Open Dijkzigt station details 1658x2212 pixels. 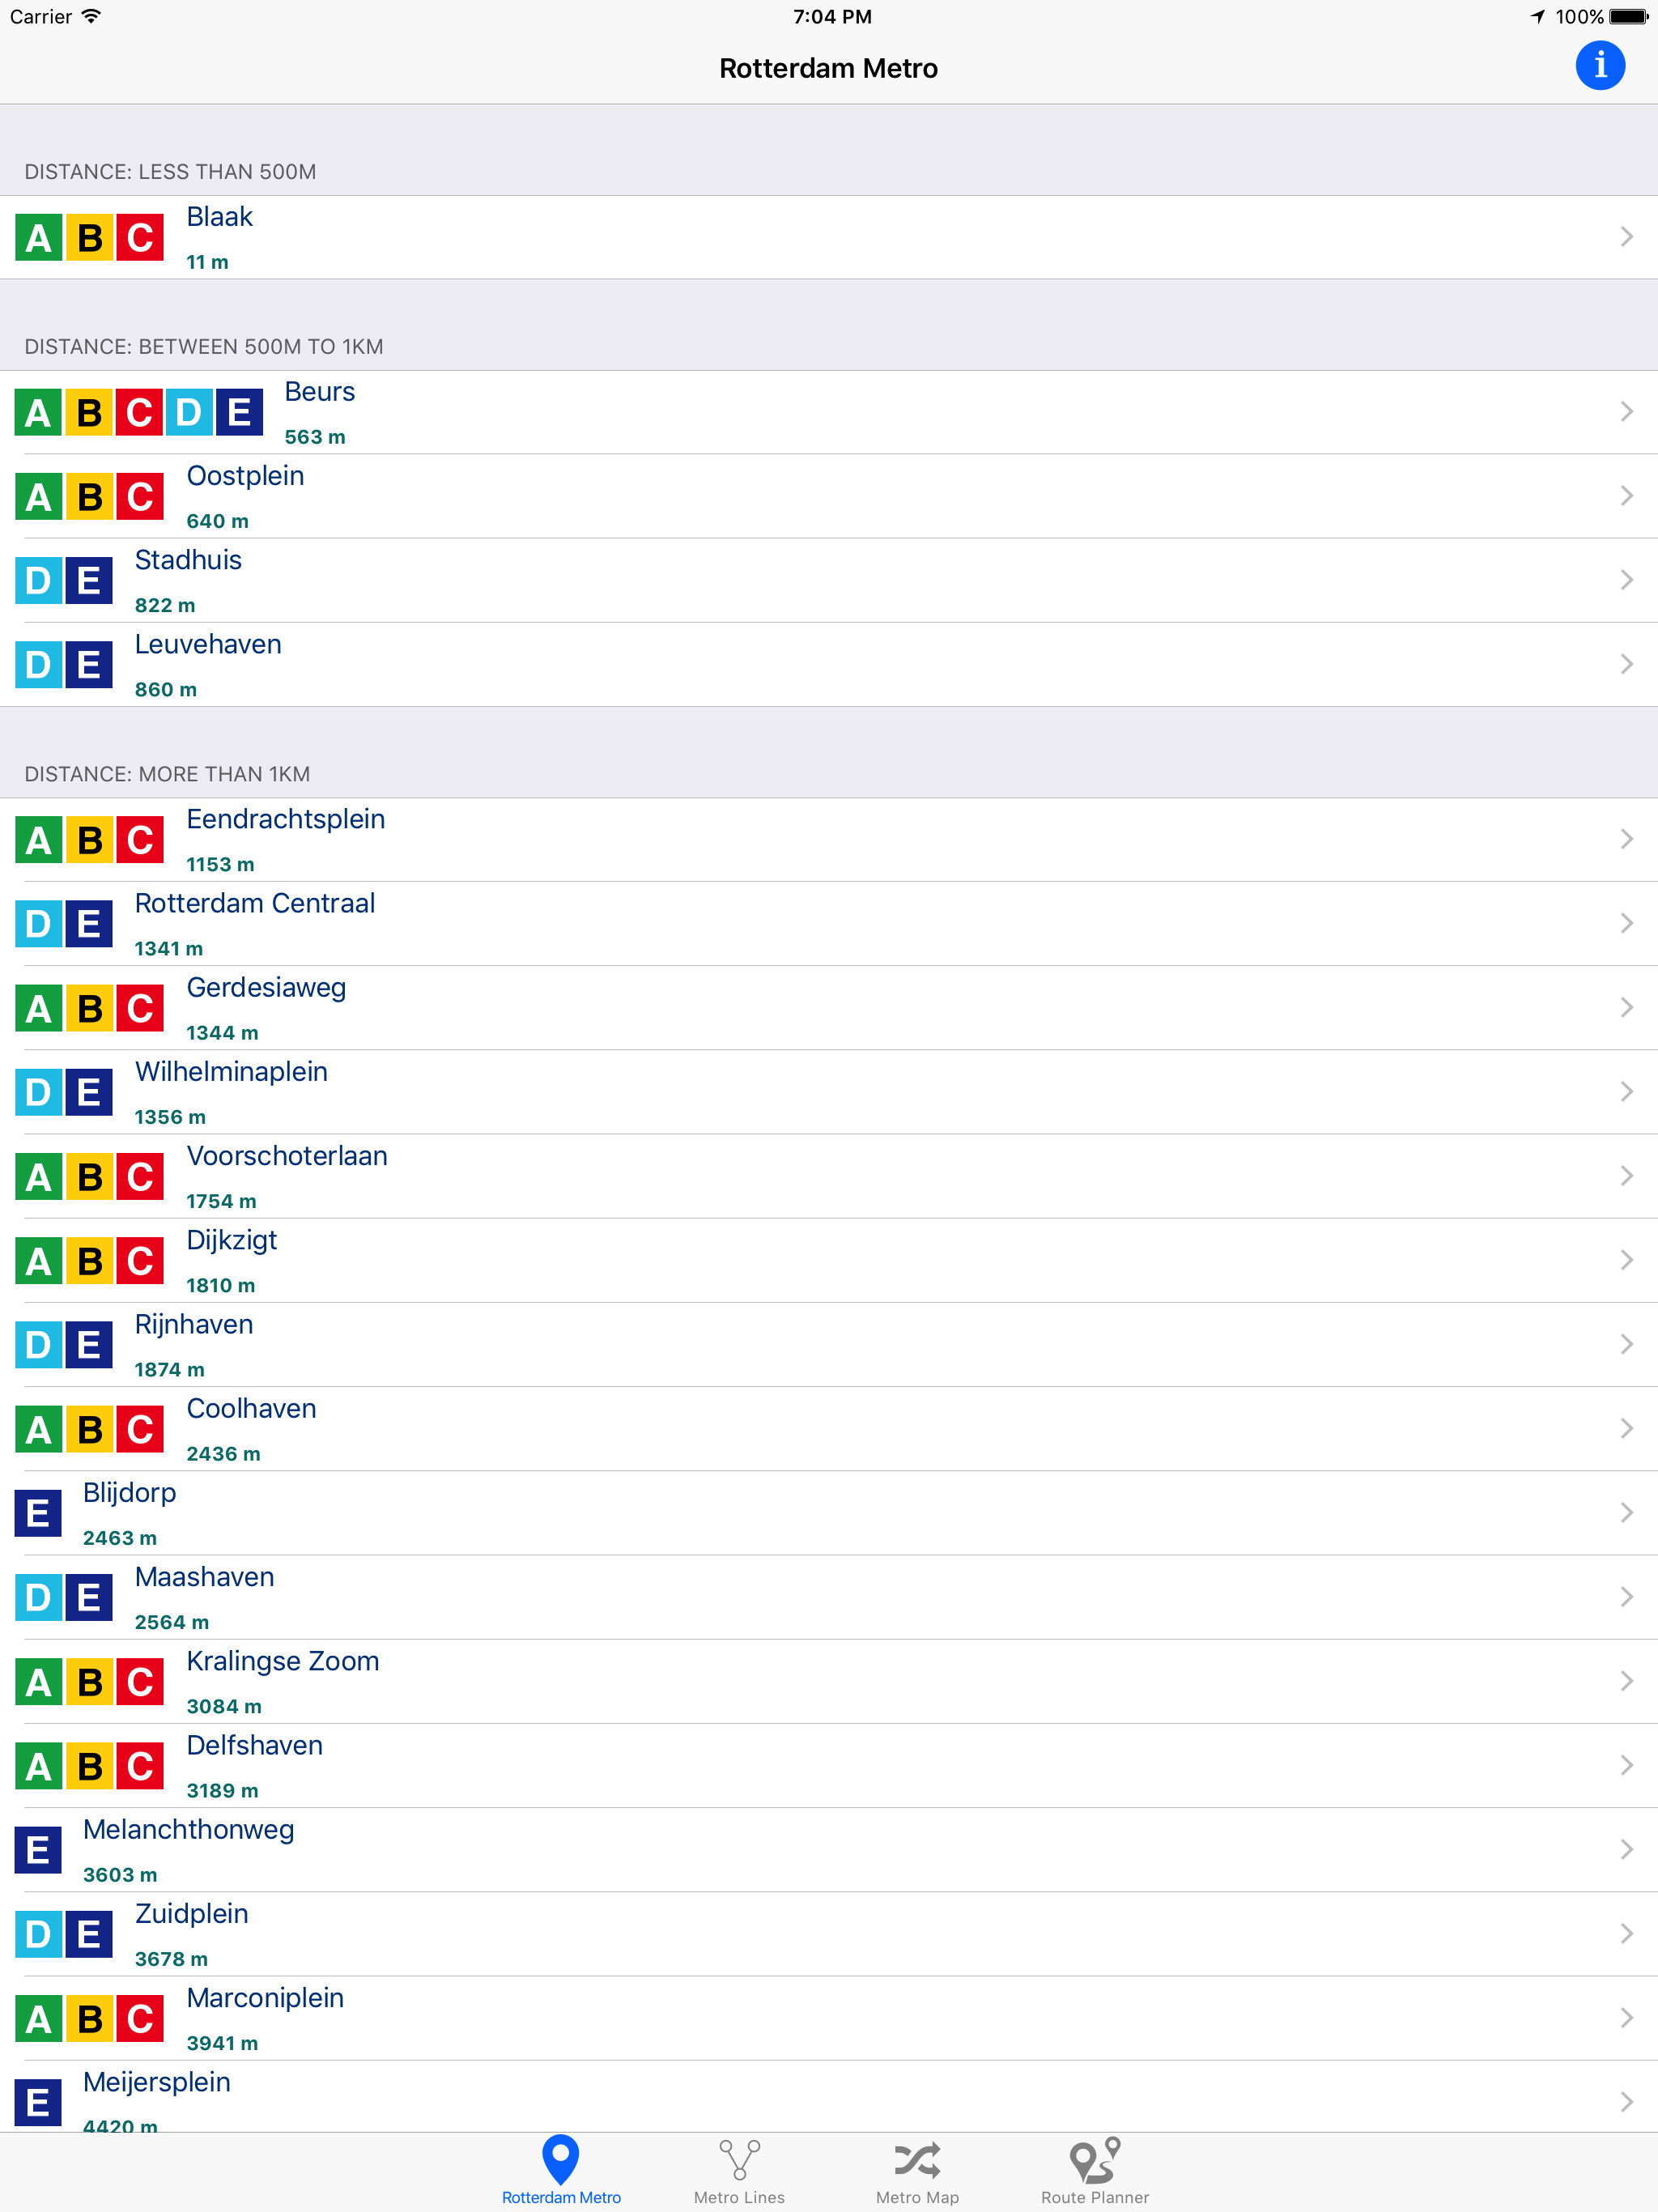(829, 1260)
